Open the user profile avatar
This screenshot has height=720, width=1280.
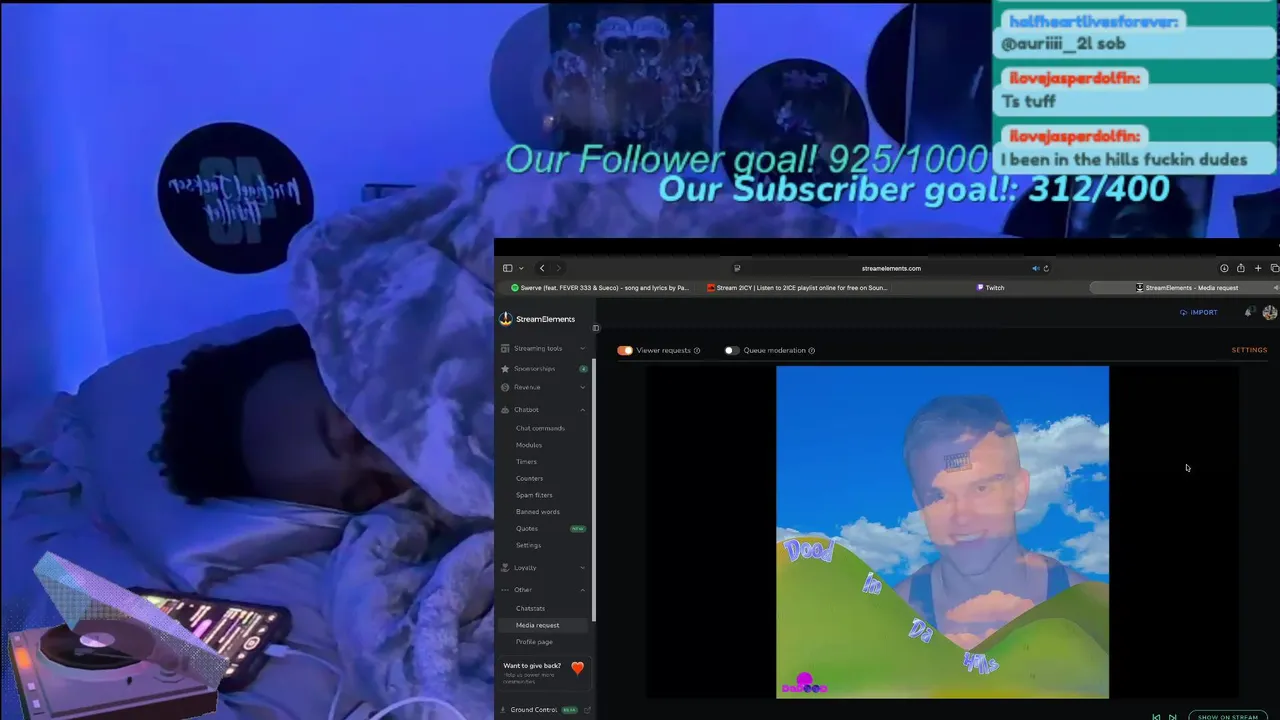click(1270, 313)
